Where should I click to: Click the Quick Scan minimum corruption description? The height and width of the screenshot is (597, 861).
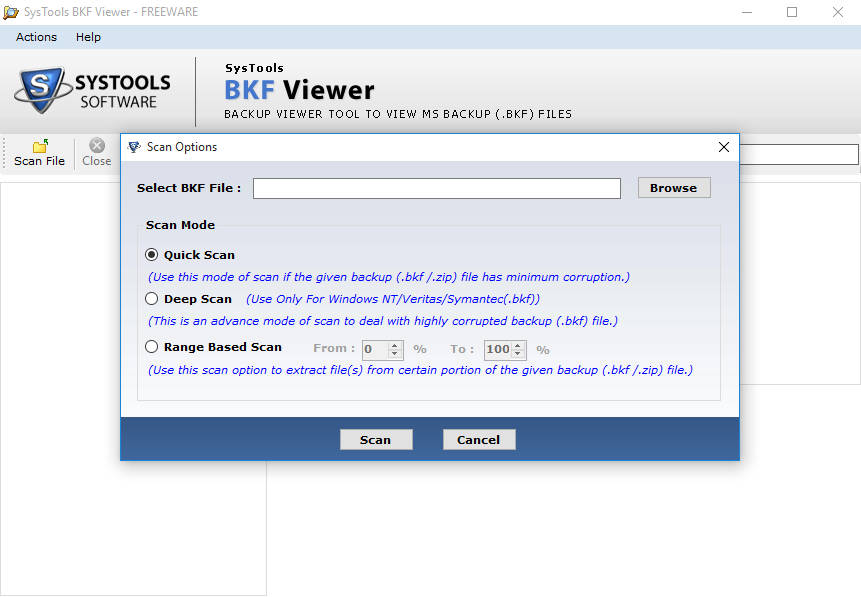click(x=389, y=277)
